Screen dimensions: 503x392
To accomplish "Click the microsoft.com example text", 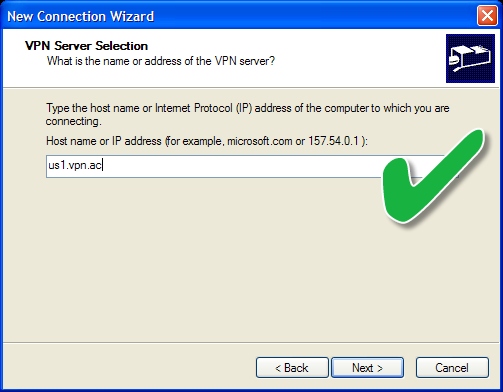I will pos(260,141).
